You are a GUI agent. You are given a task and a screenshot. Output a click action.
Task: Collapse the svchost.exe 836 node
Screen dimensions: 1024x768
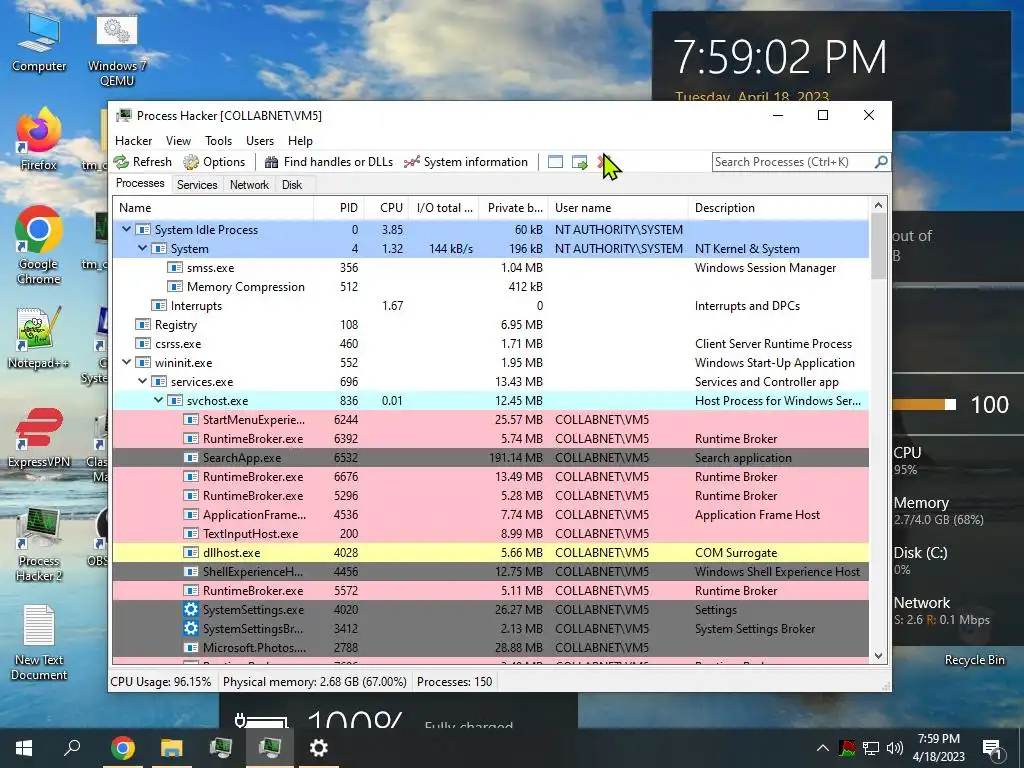(x=159, y=400)
